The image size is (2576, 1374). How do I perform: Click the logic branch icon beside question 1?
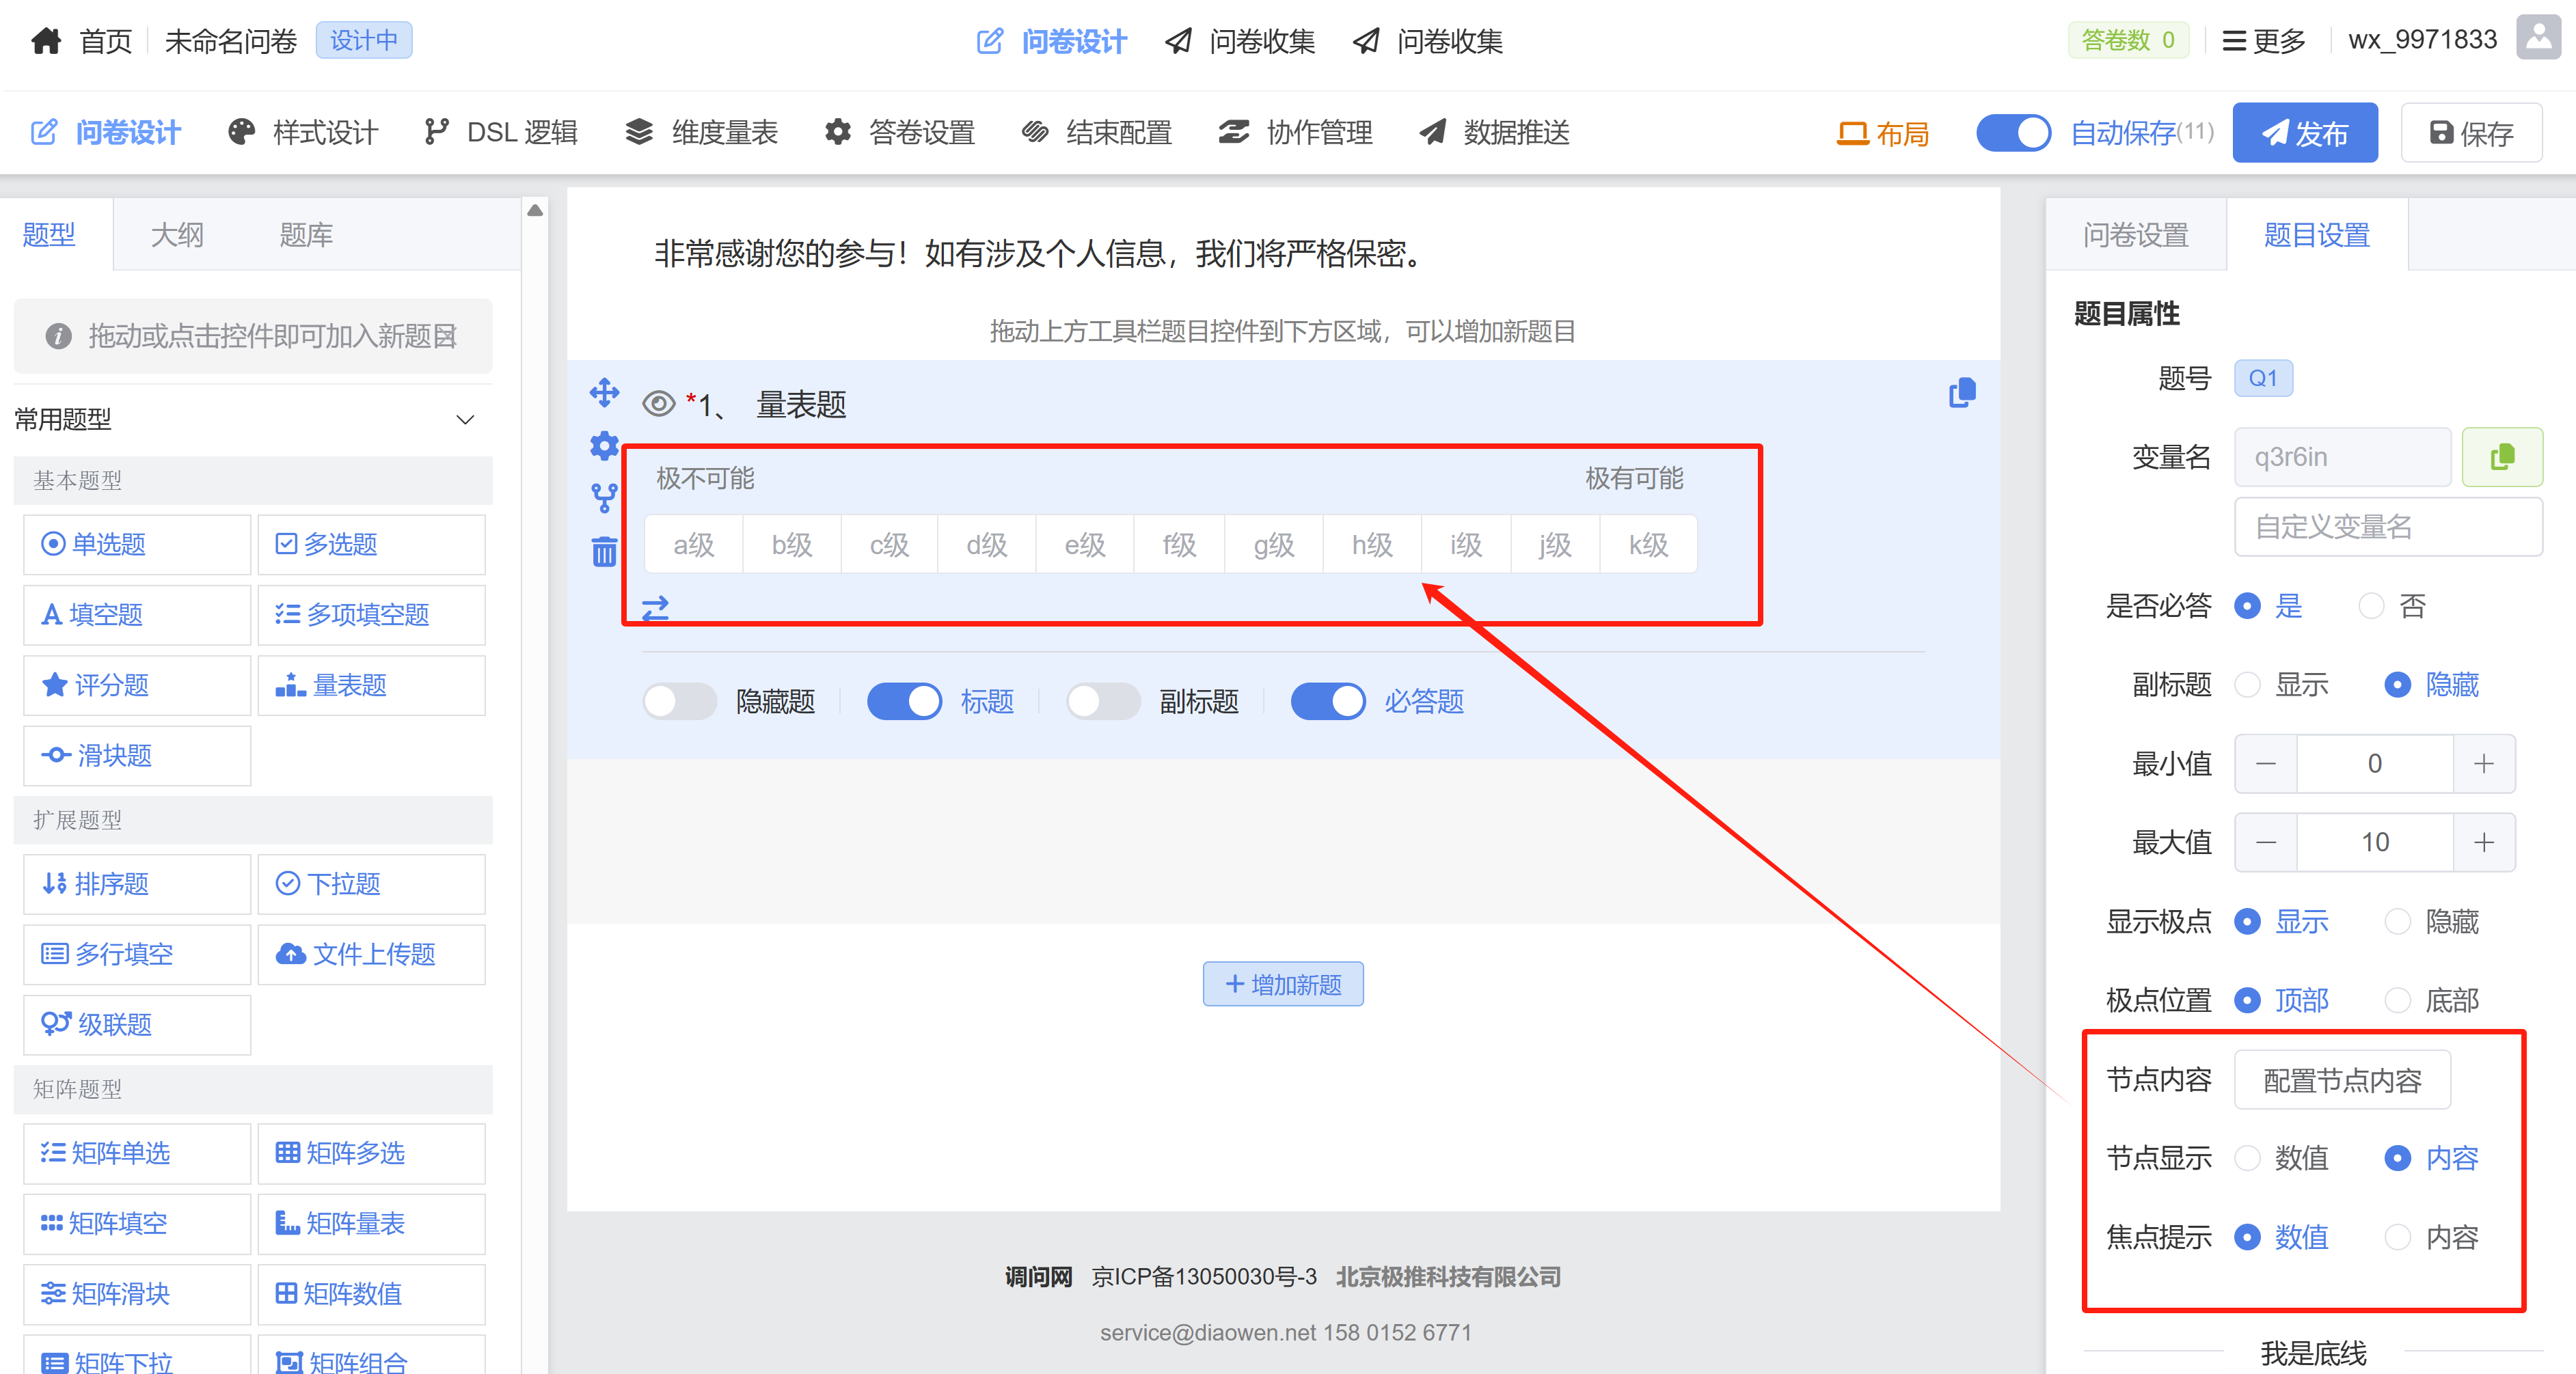coord(604,497)
